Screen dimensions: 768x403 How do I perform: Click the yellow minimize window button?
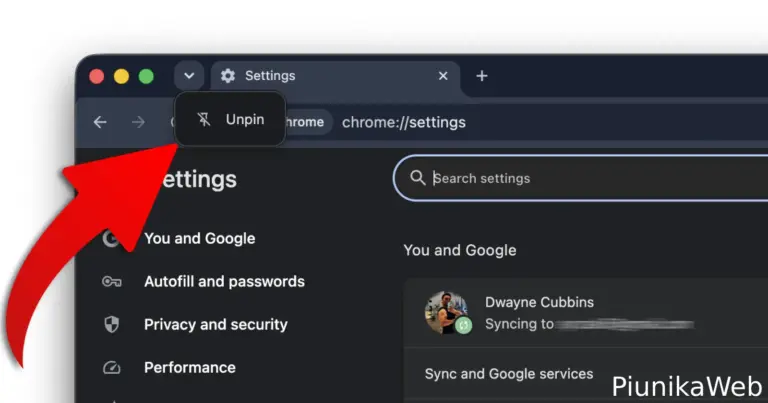pos(121,76)
